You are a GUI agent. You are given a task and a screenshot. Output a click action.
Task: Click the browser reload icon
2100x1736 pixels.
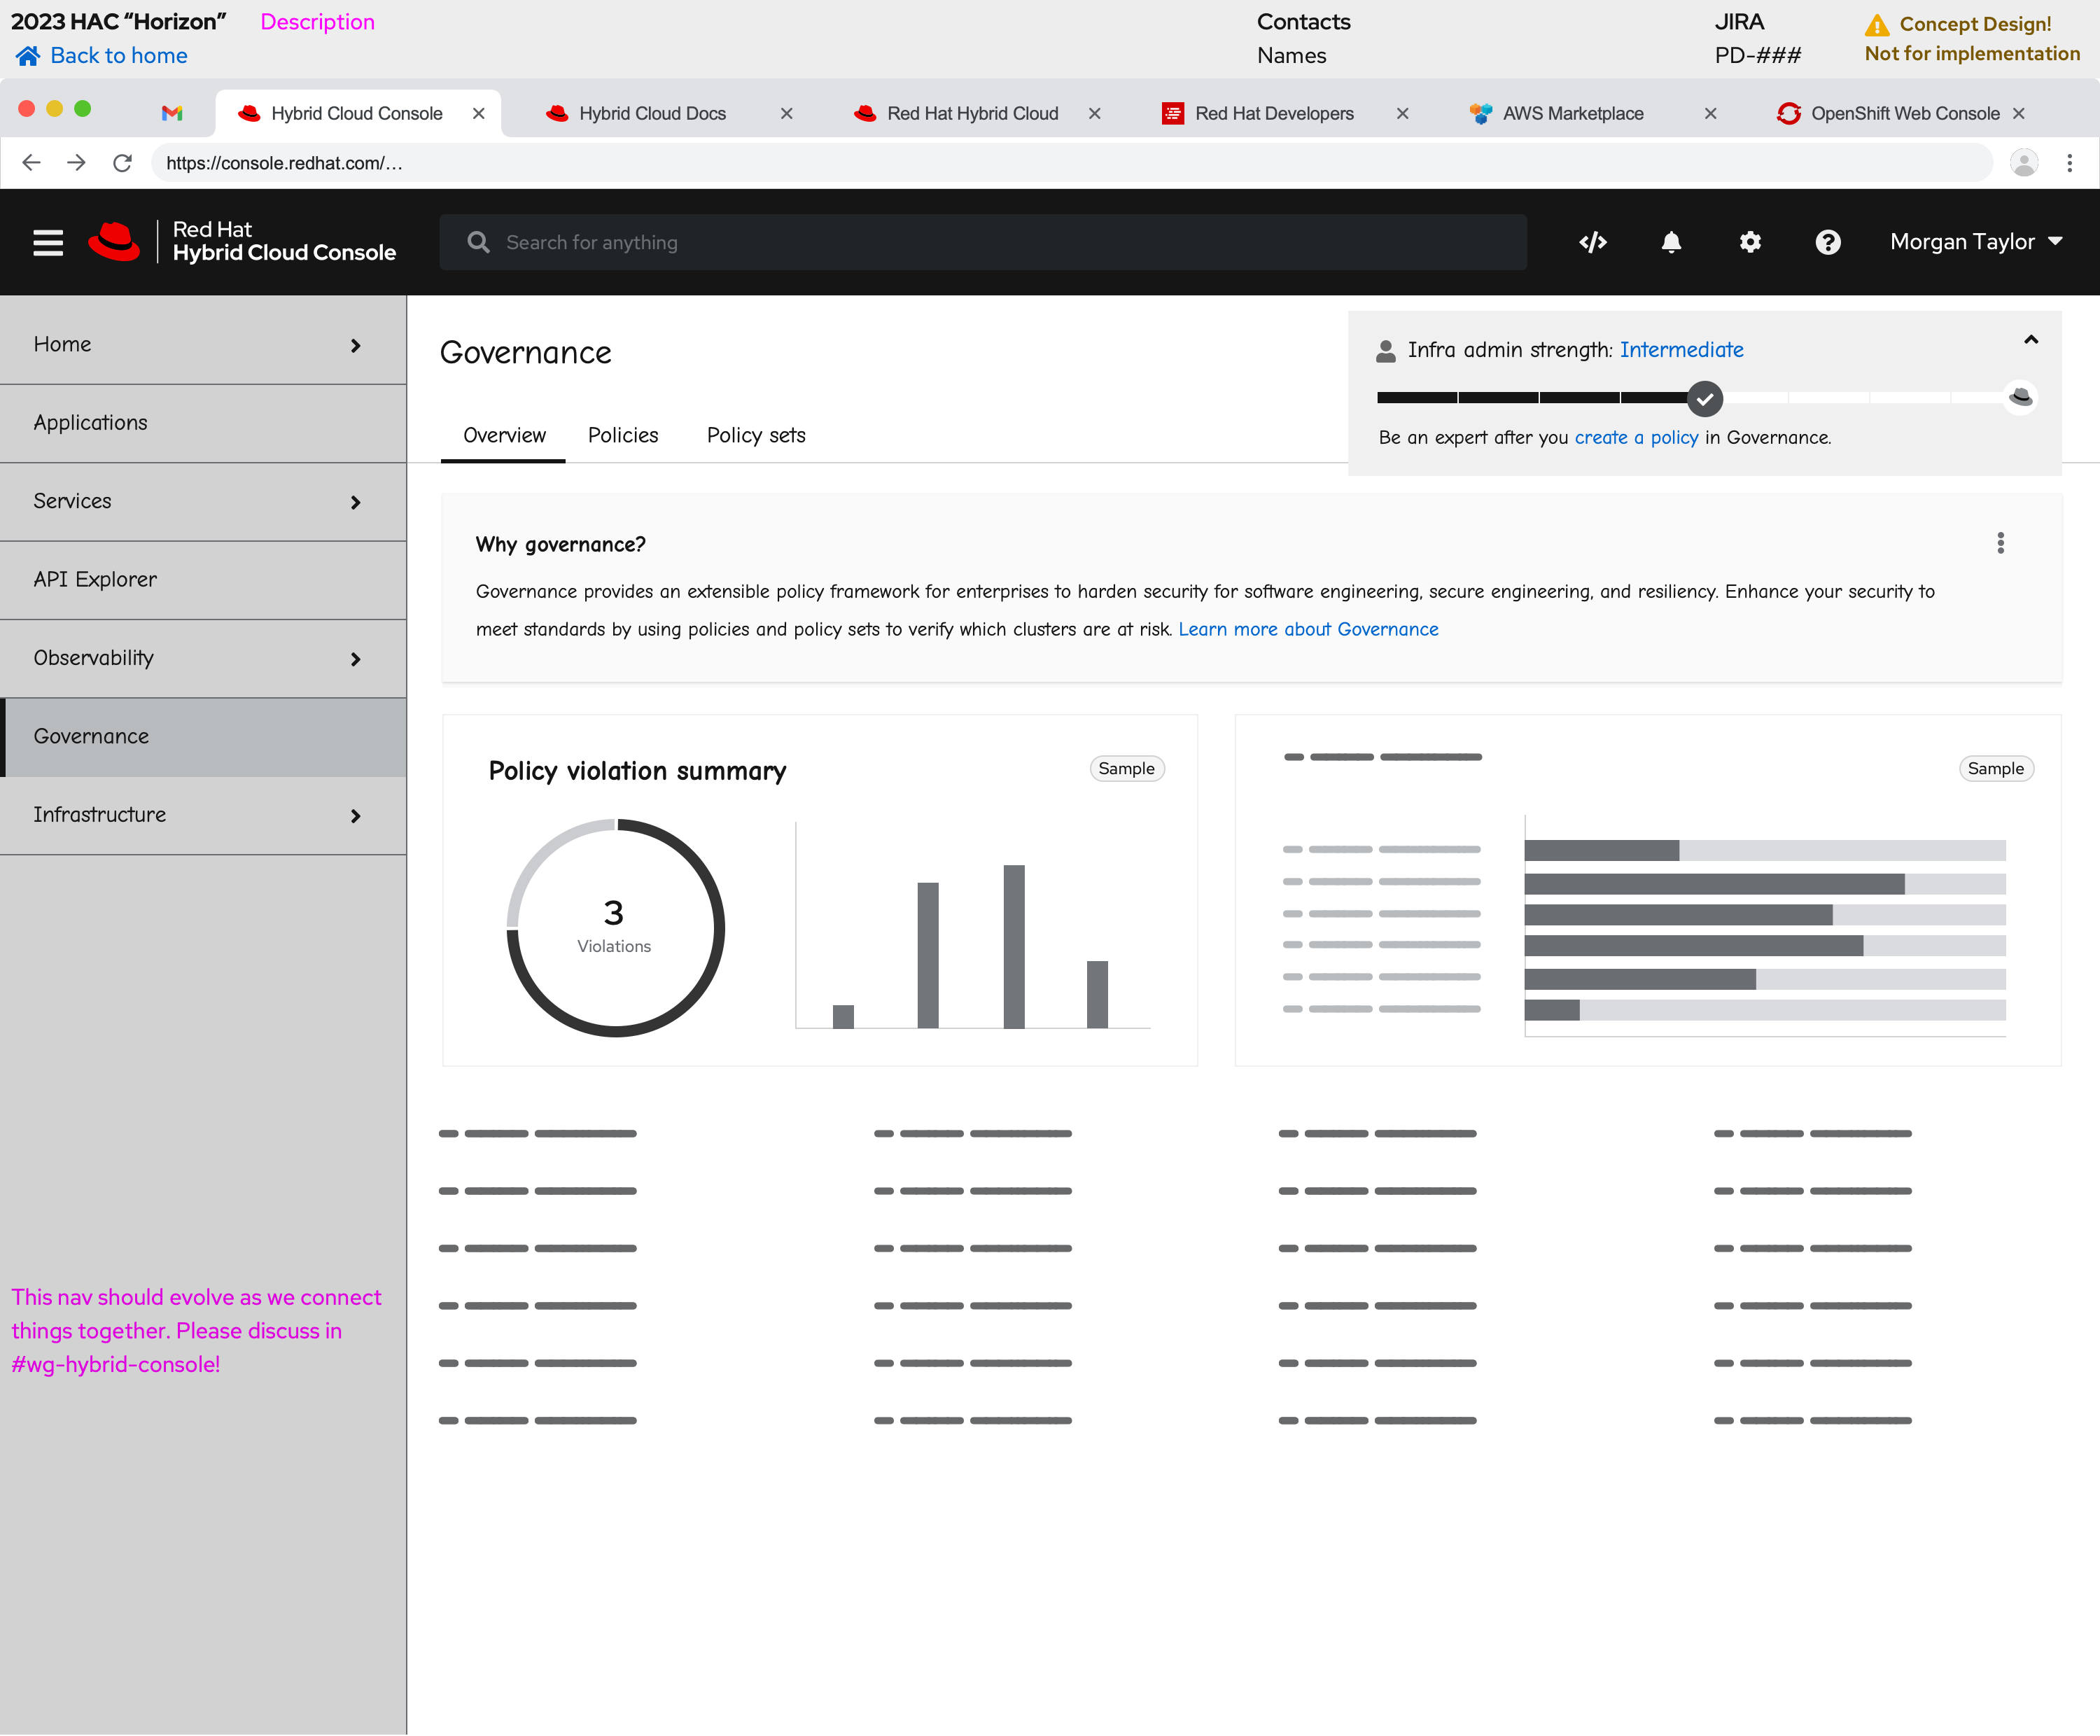coord(122,163)
